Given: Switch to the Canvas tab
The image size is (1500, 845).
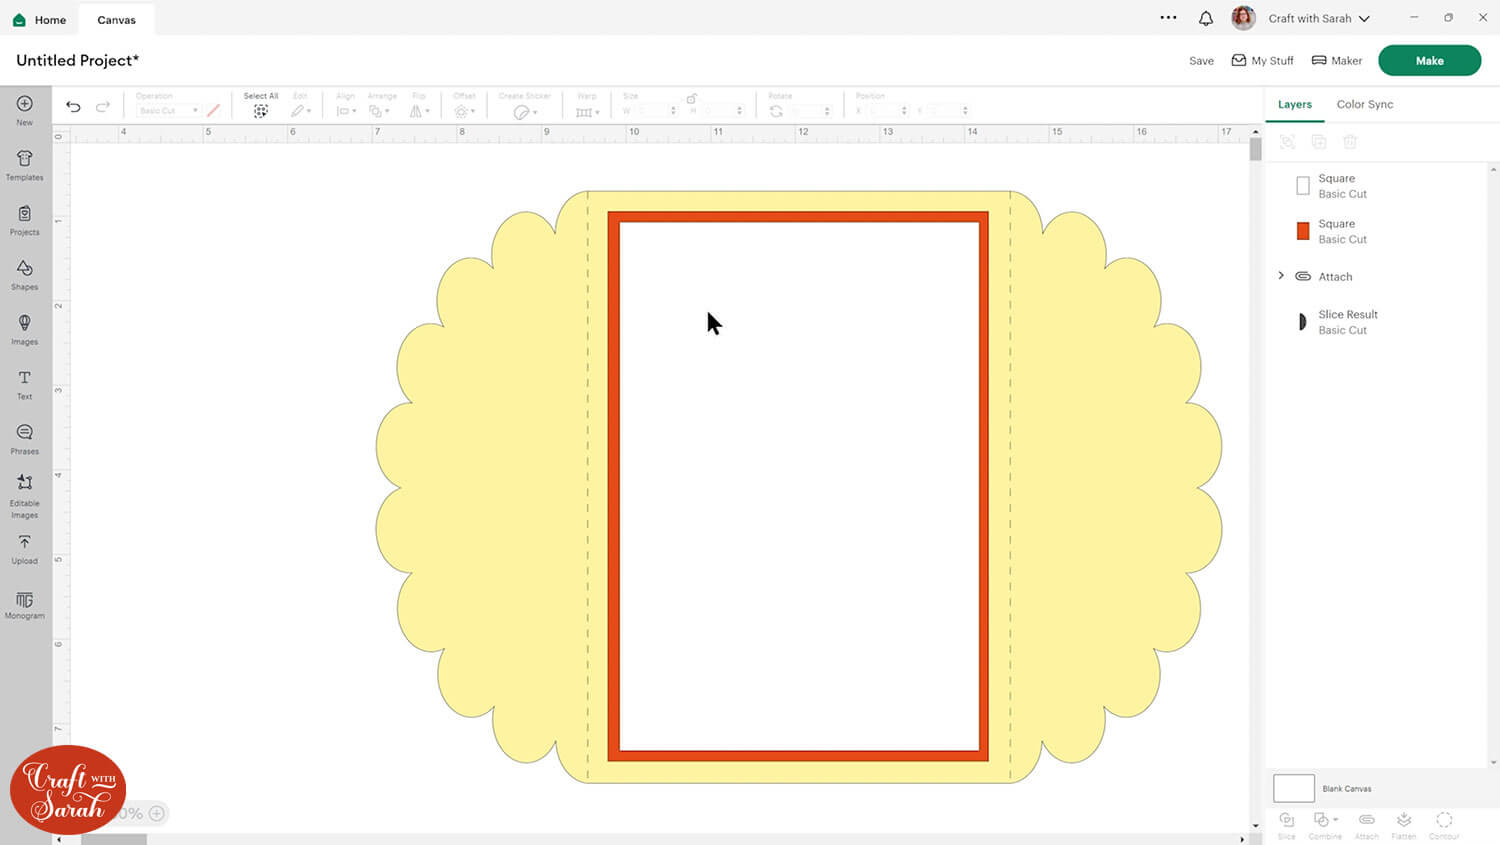Looking at the screenshot, I should pos(116,19).
